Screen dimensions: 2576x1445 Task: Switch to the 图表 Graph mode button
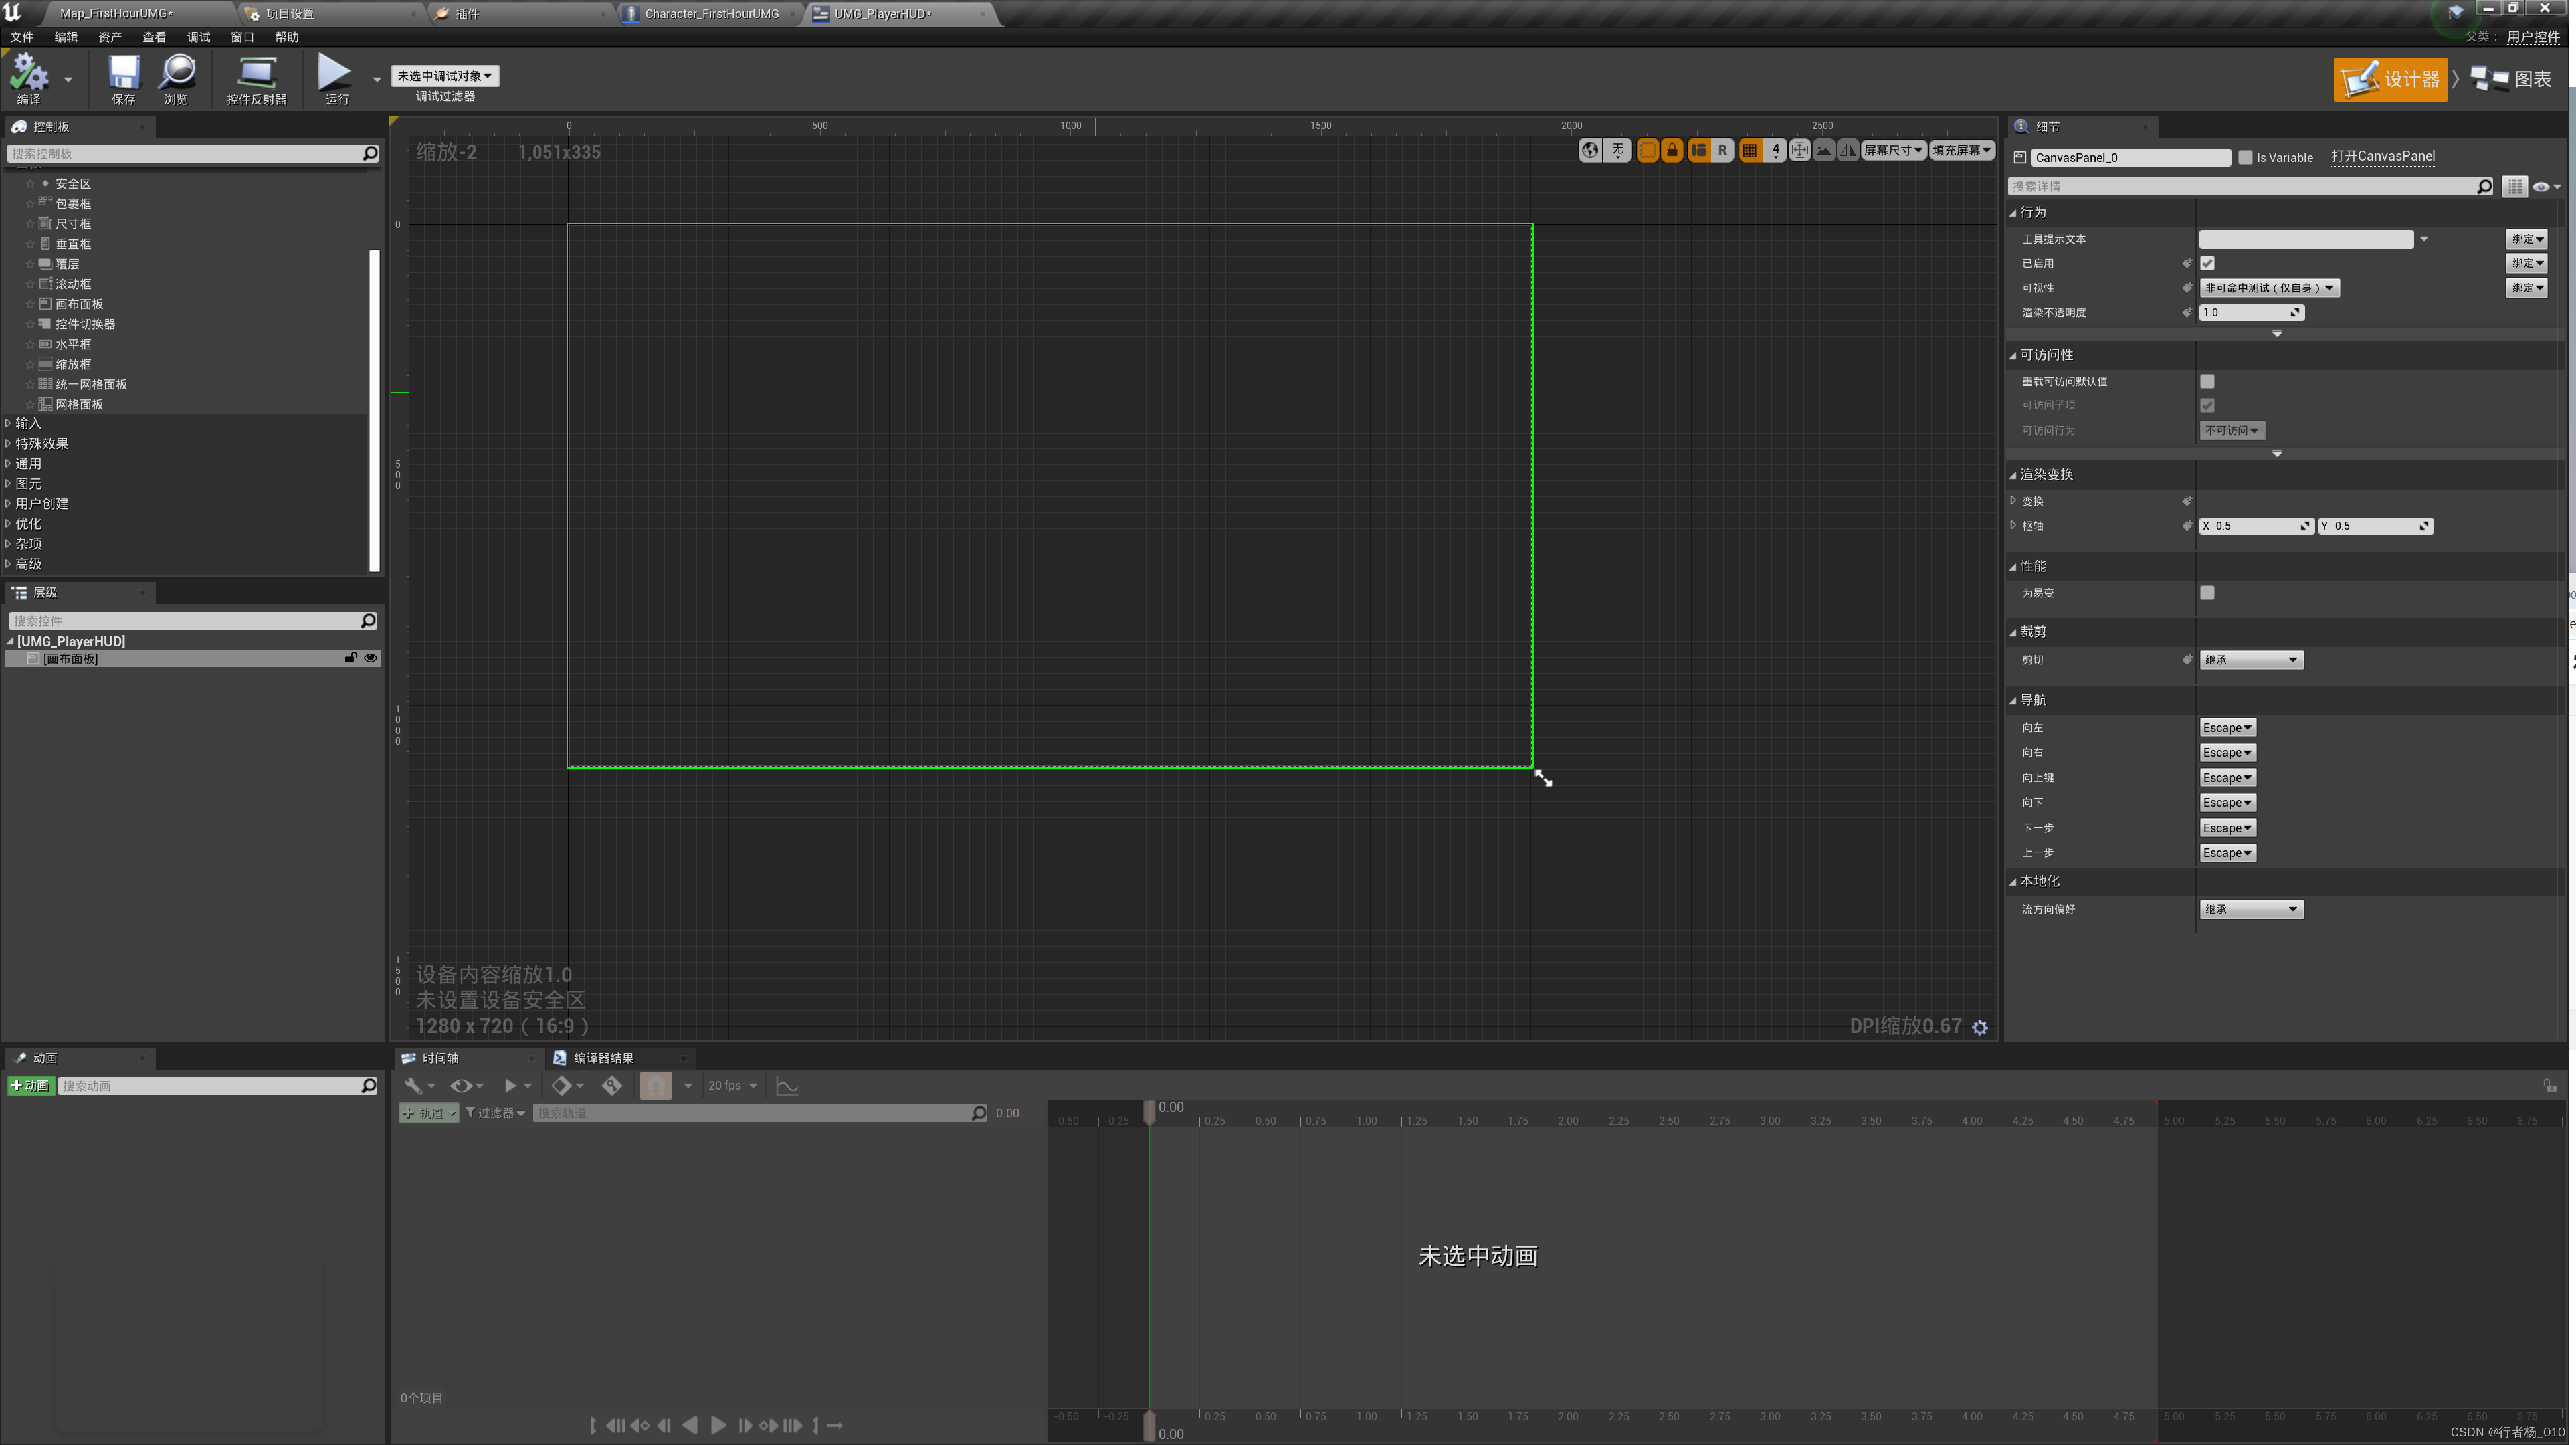(x=2513, y=79)
